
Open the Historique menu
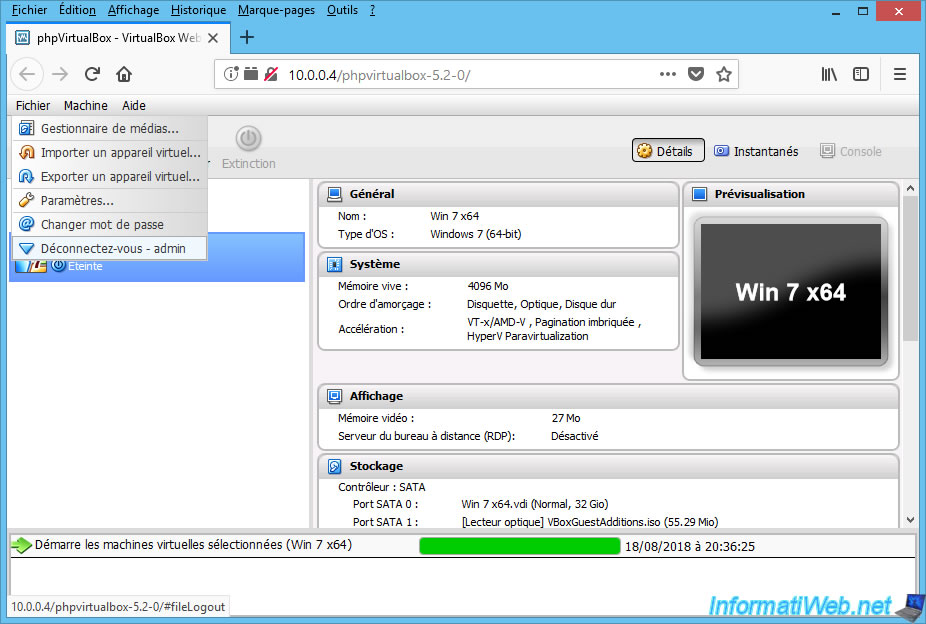pyautogui.click(x=198, y=10)
